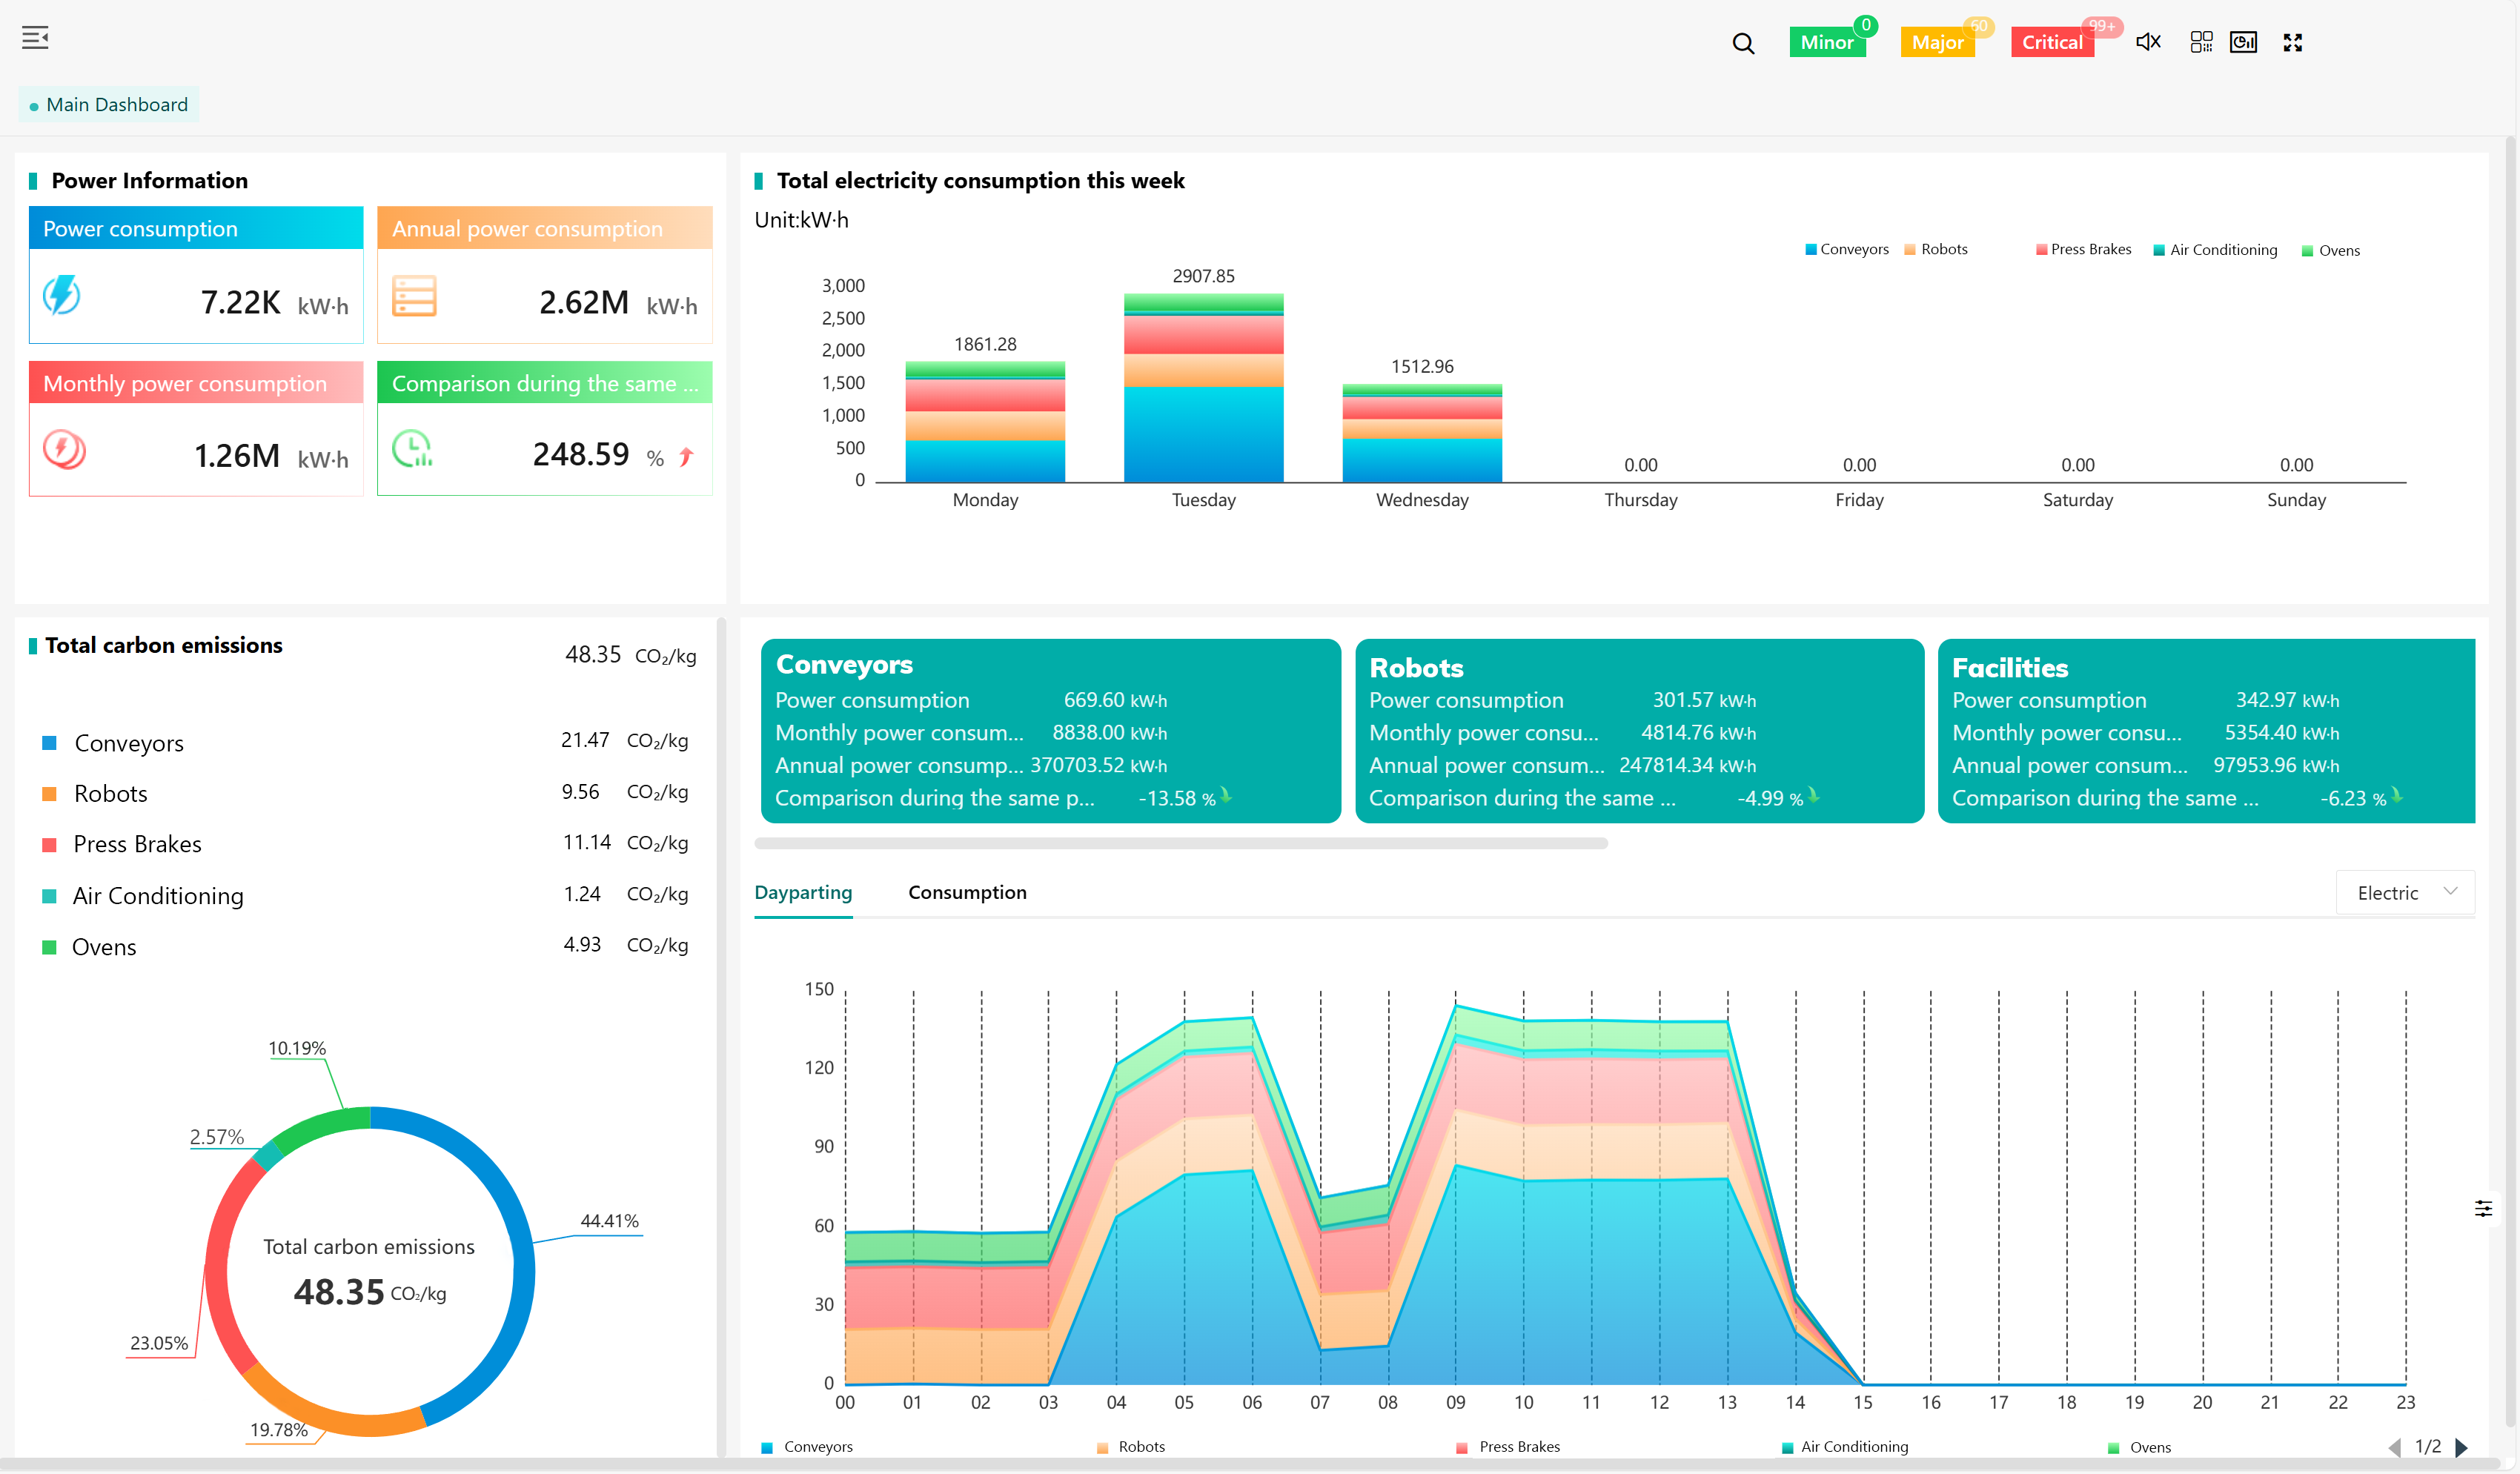Toggle Conveyors series in weekly chart legend
This screenshot has width=2520, height=1474.
pos(1846,250)
